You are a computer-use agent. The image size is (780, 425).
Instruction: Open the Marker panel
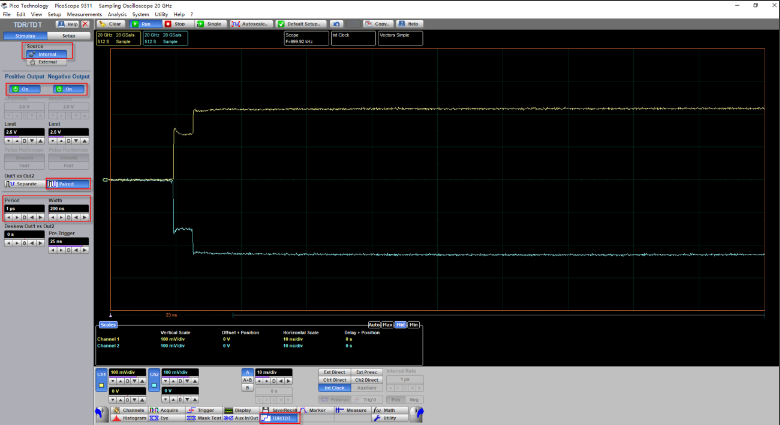(314, 410)
